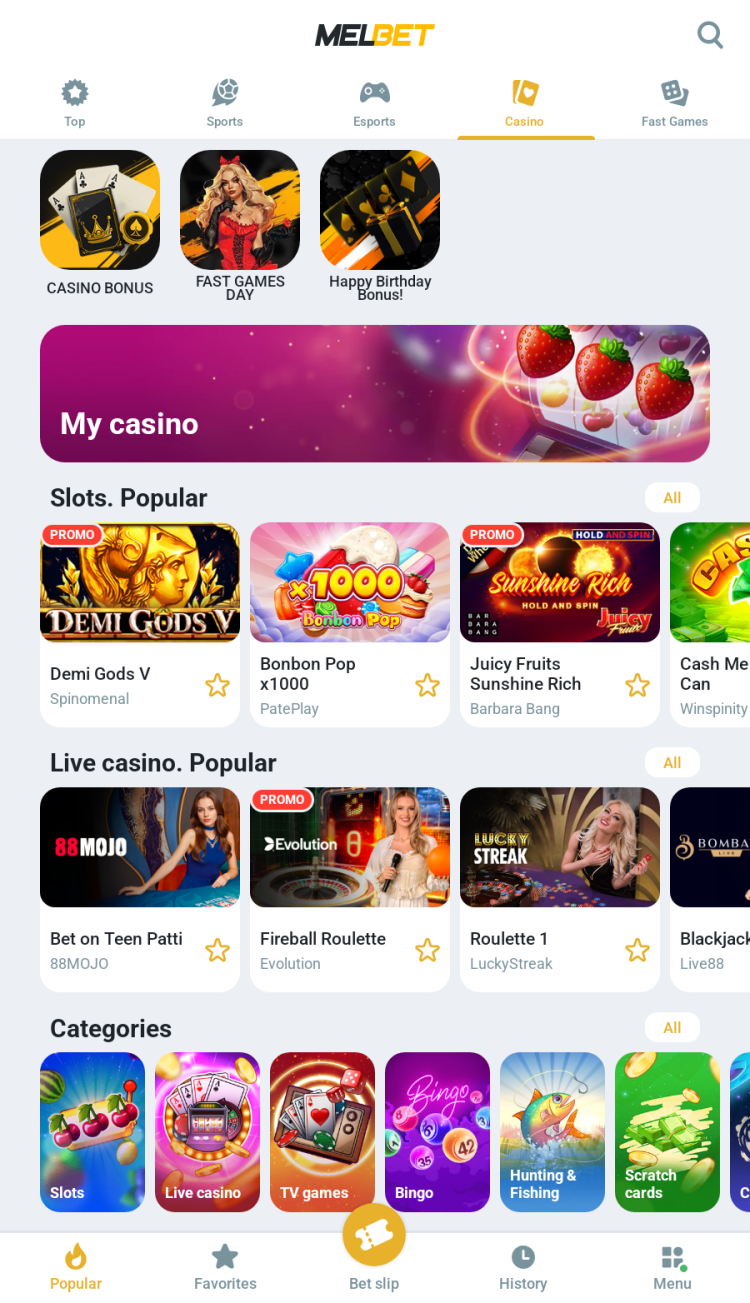Open the Menu grid icon

pyautogui.click(x=673, y=1257)
